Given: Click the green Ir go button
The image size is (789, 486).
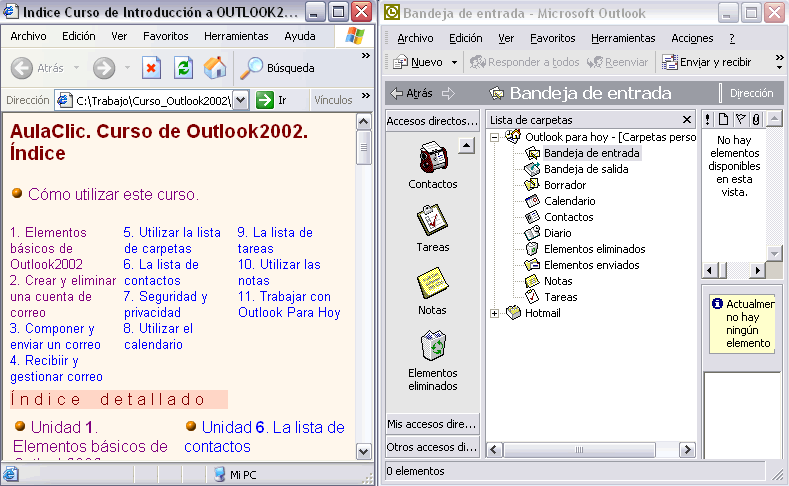Looking at the screenshot, I should point(271,100).
